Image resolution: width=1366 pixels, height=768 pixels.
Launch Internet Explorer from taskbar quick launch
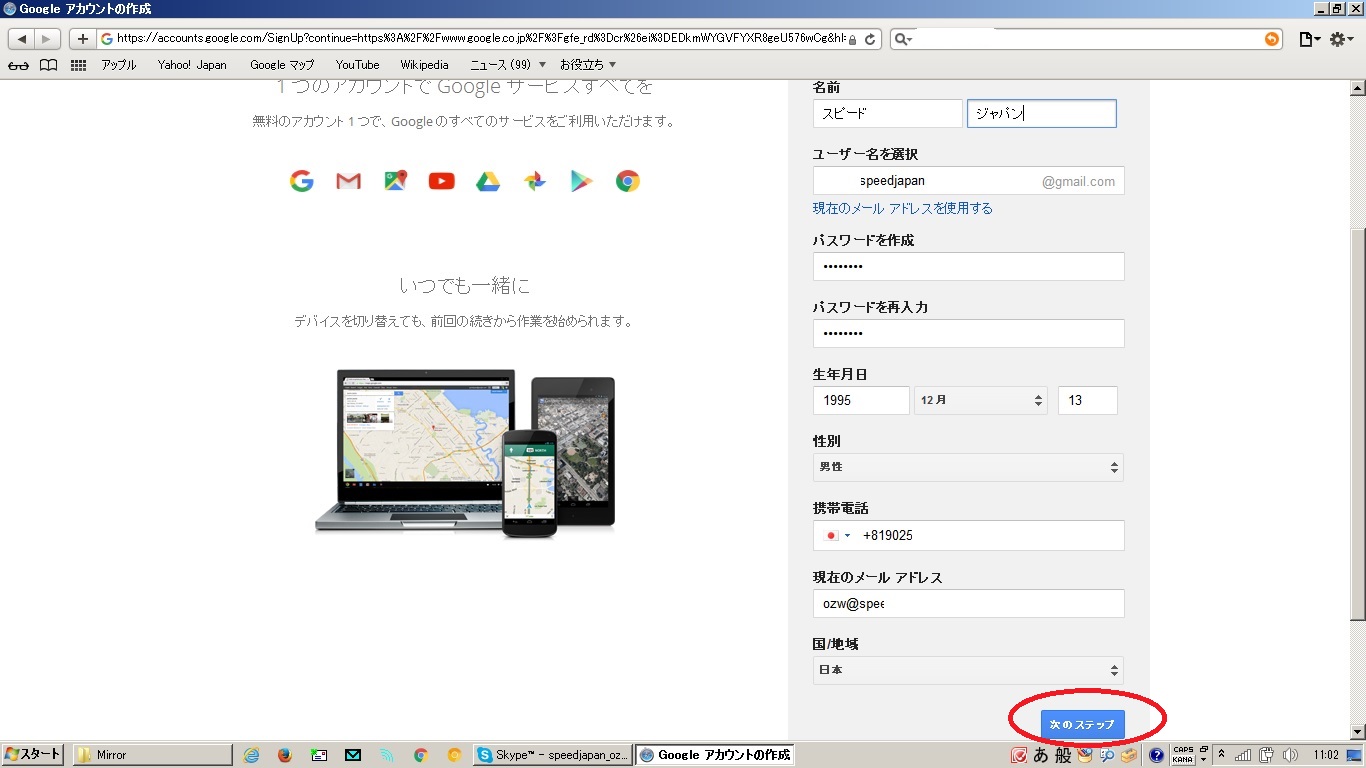coord(251,755)
